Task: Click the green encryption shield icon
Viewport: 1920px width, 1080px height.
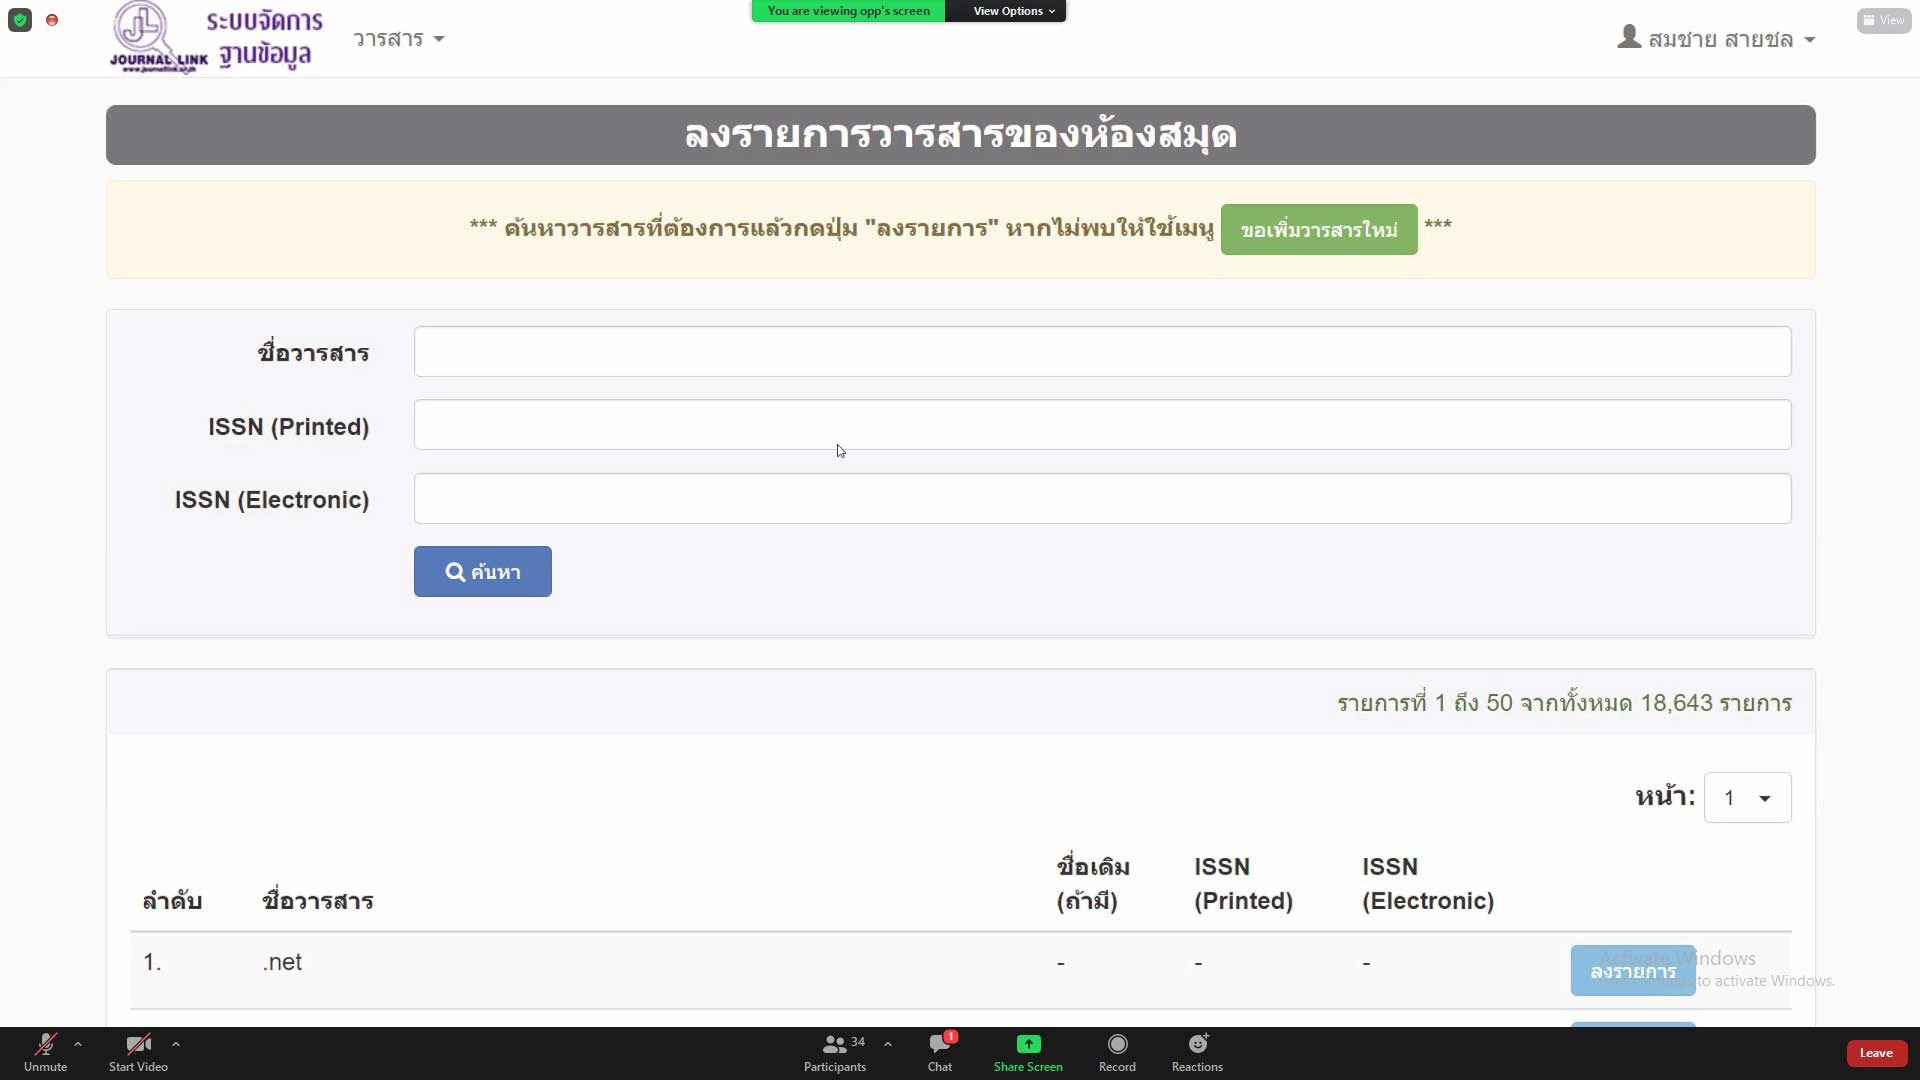Action: tap(20, 20)
